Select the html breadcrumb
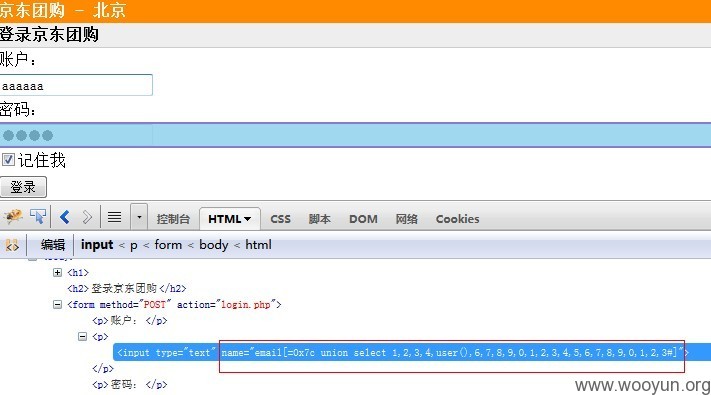This screenshot has width=711, height=395. [x=258, y=245]
